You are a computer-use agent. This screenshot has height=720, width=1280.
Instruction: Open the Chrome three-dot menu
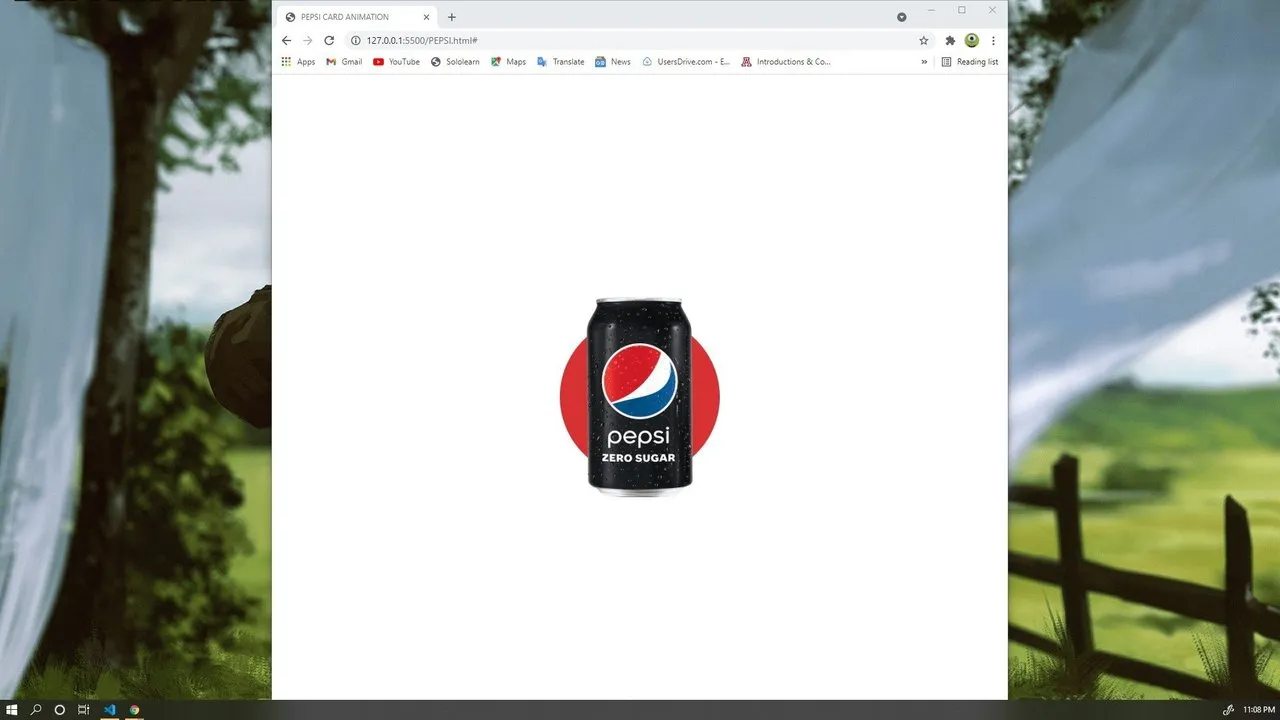click(993, 40)
